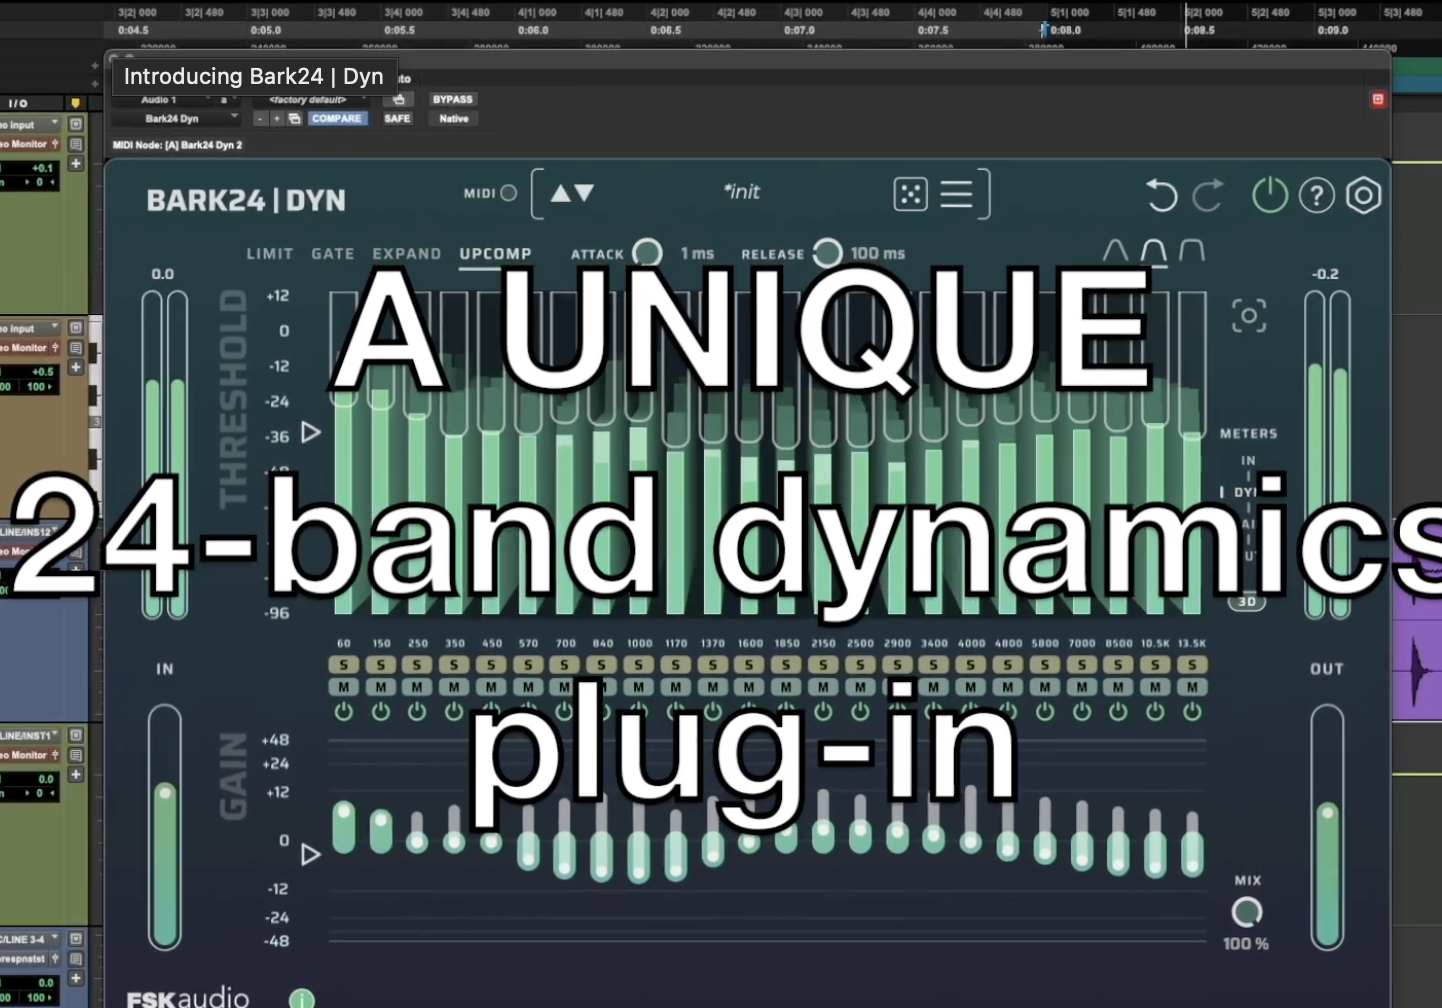This screenshot has height=1008, width=1442.
Task: Click the COMPARE button
Action: 337,118
